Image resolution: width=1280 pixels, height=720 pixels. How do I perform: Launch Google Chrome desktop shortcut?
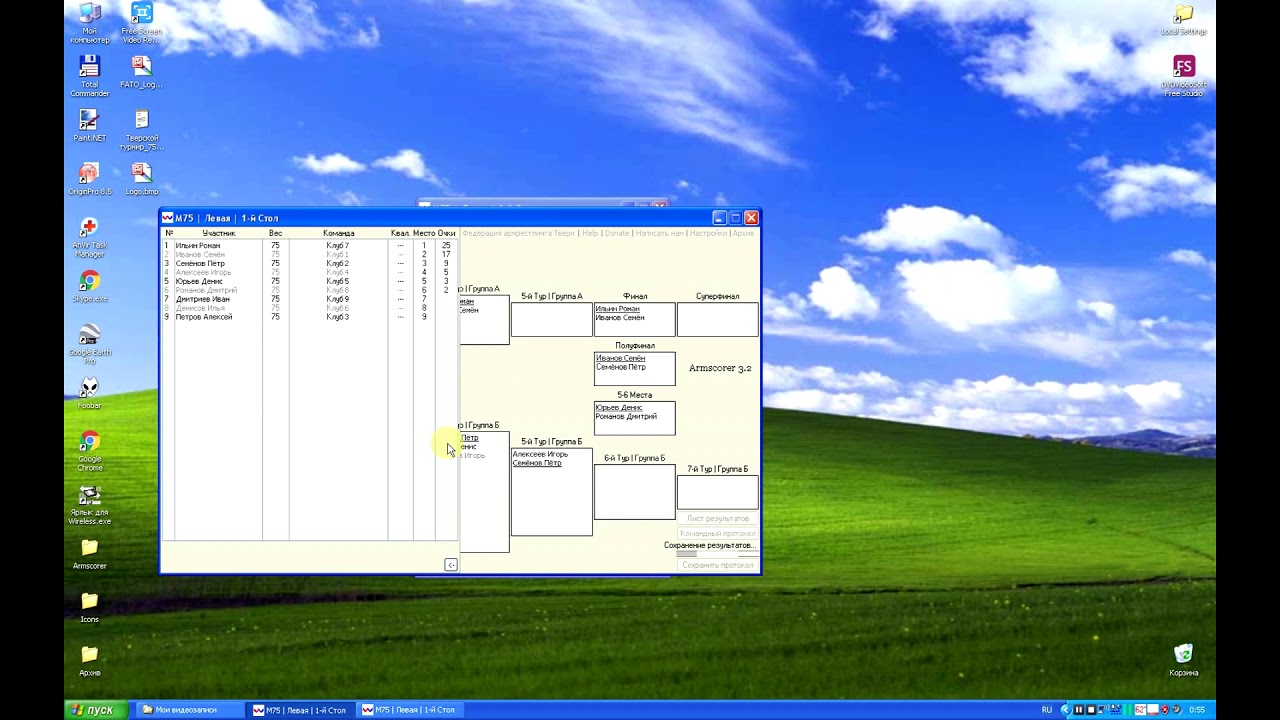click(89, 452)
